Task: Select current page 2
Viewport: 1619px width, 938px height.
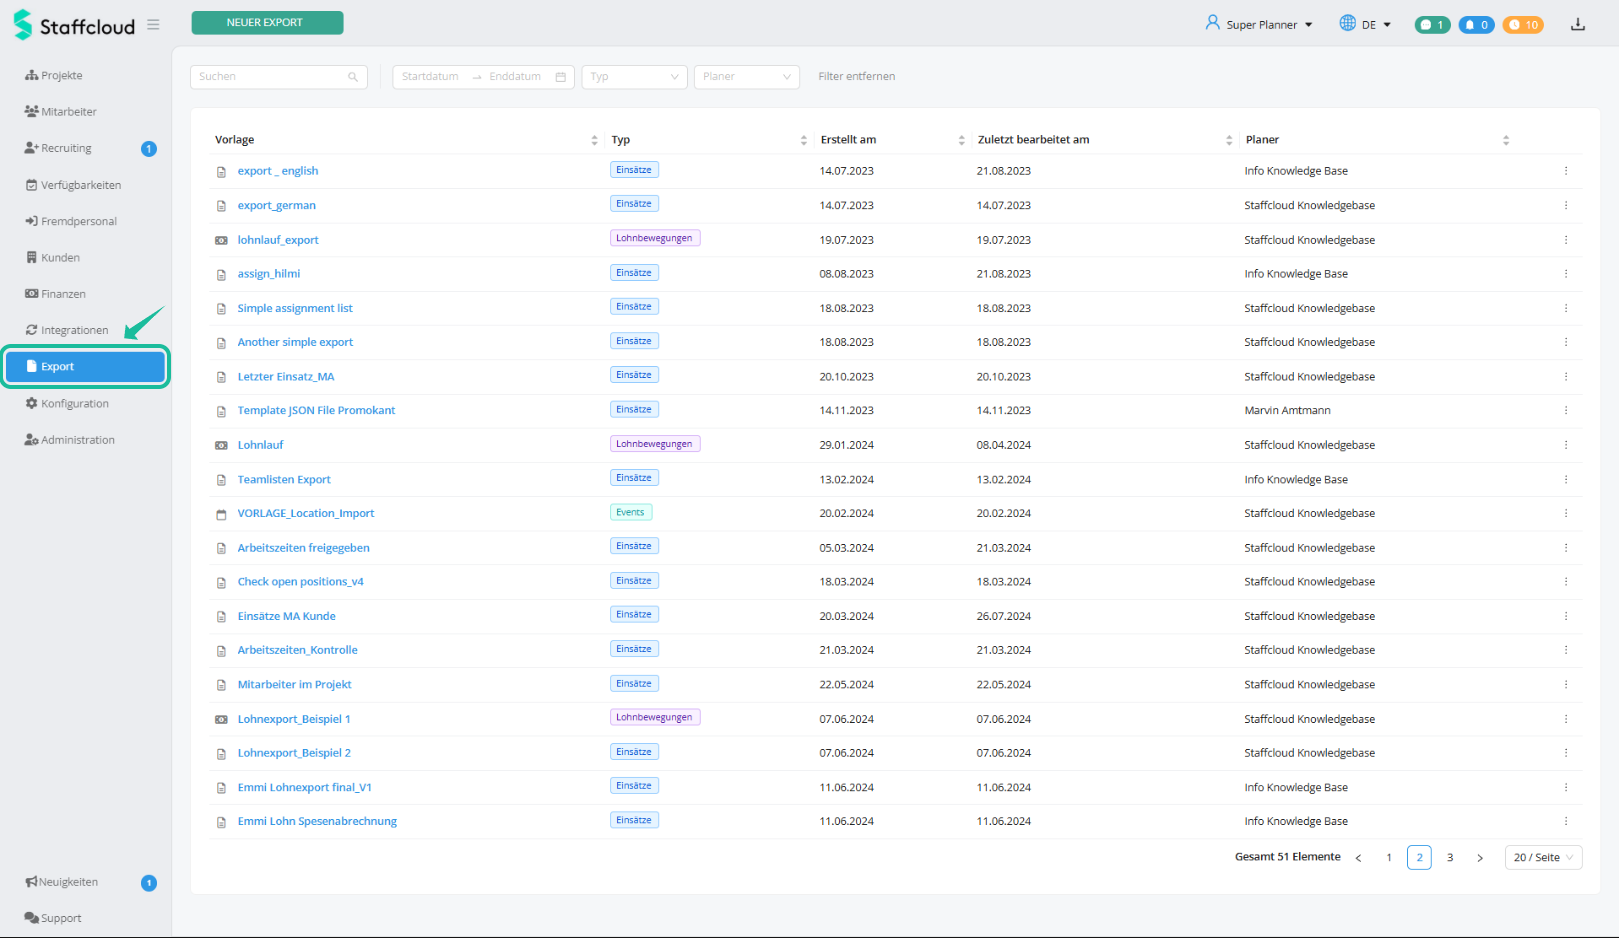Action: pyautogui.click(x=1419, y=858)
